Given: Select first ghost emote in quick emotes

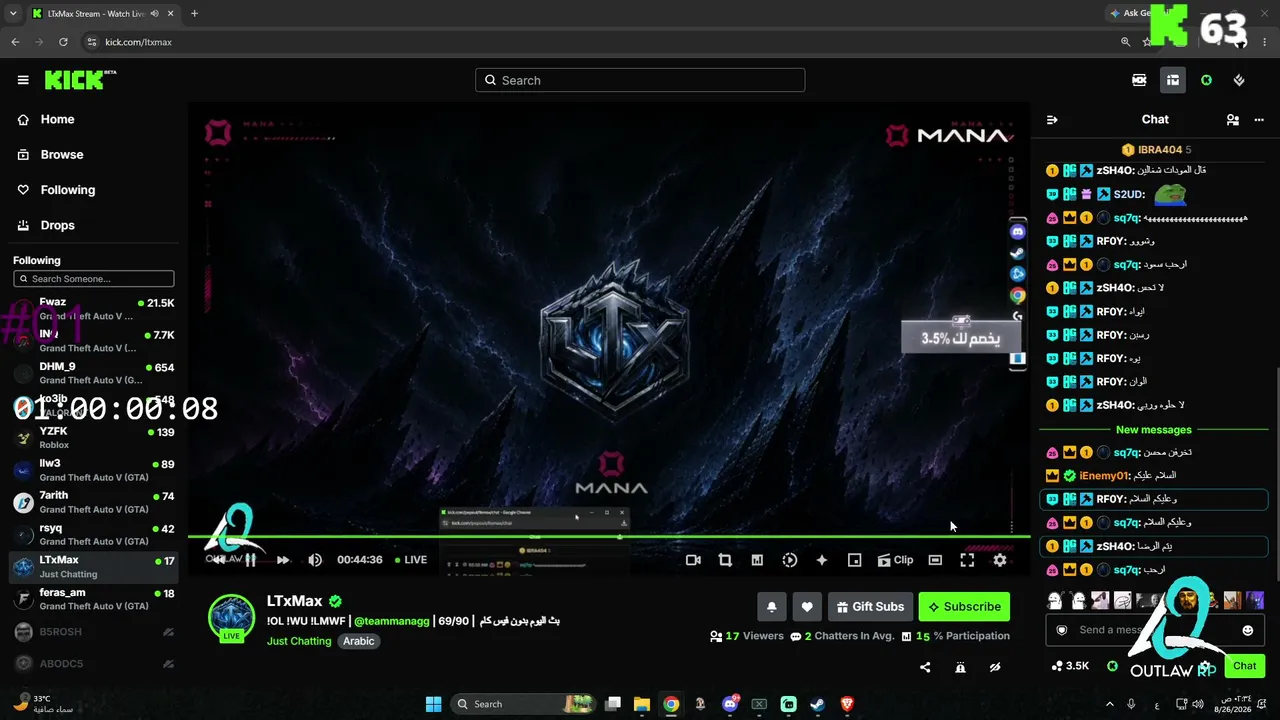Looking at the screenshot, I should point(1054,600).
